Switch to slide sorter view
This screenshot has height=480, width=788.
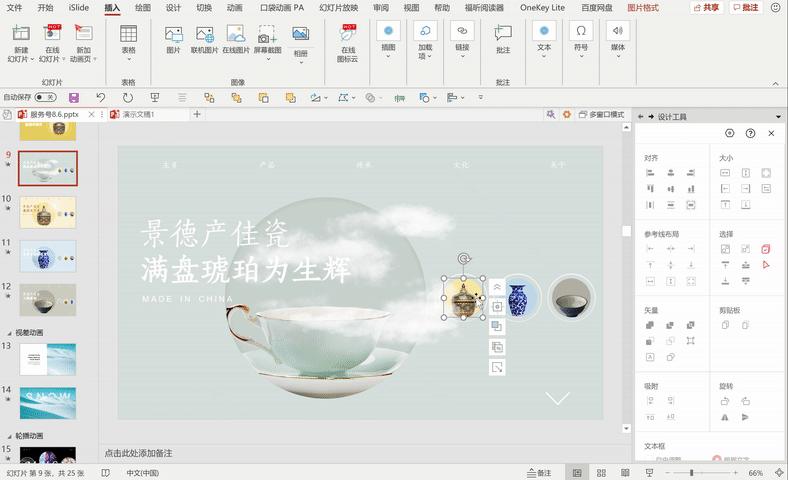pyautogui.click(x=601, y=473)
